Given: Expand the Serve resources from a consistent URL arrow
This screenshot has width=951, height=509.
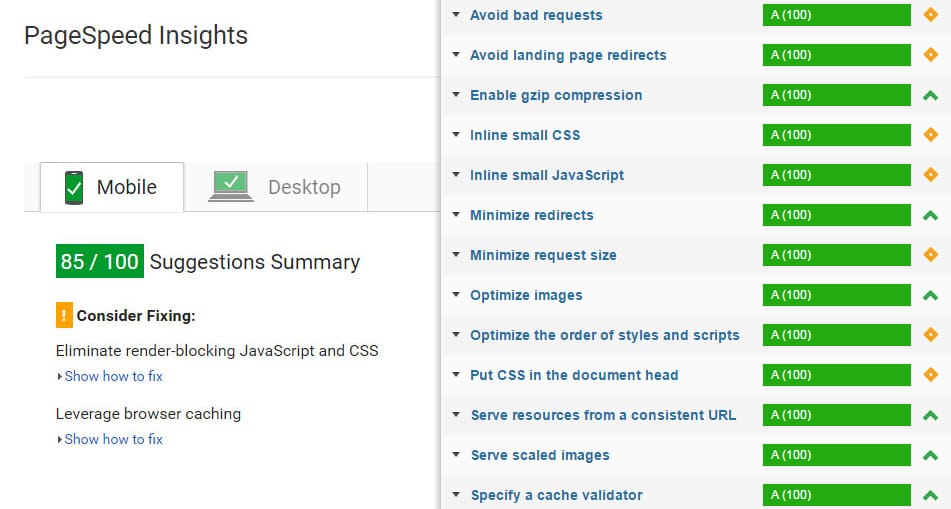Looking at the screenshot, I should (x=456, y=415).
